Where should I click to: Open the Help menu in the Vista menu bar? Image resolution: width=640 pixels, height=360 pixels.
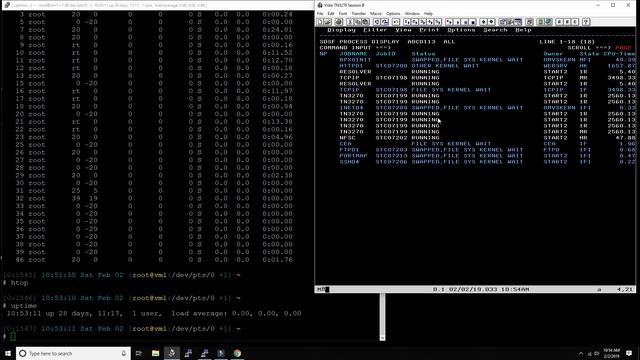[x=428, y=13]
